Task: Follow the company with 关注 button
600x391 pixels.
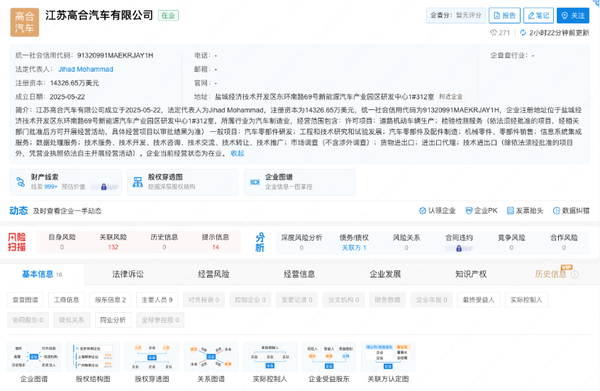Action: pos(573,15)
